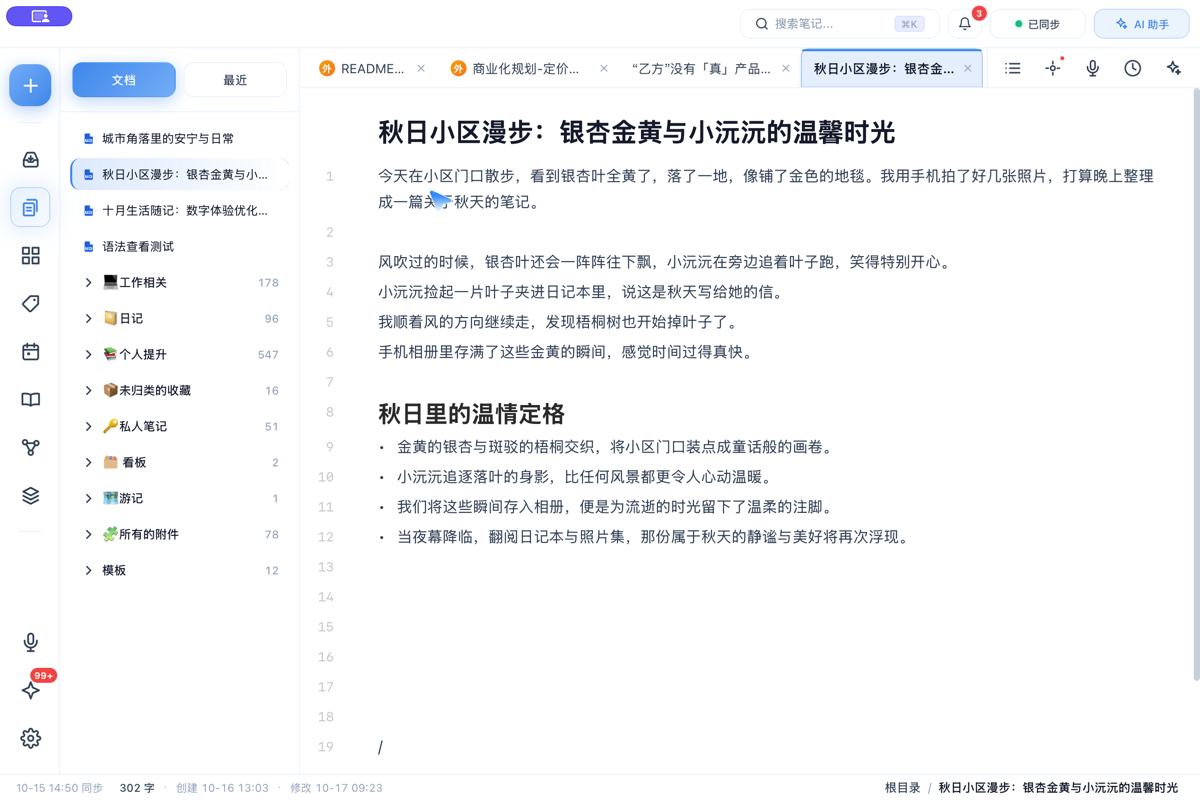Open the calendar icon in left sidebar
This screenshot has height=800, width=1200.
coord(30,352)
